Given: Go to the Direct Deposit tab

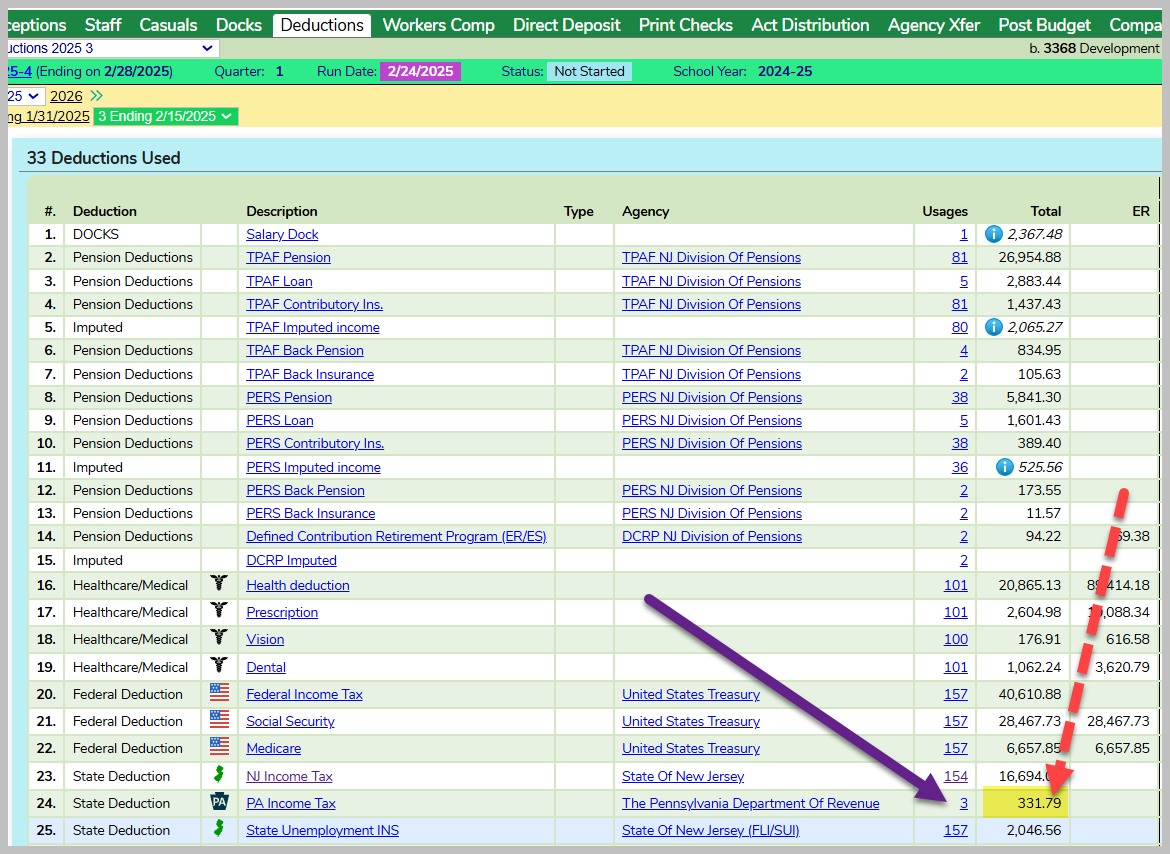Looking at the screenshot, I should [567, 25].
